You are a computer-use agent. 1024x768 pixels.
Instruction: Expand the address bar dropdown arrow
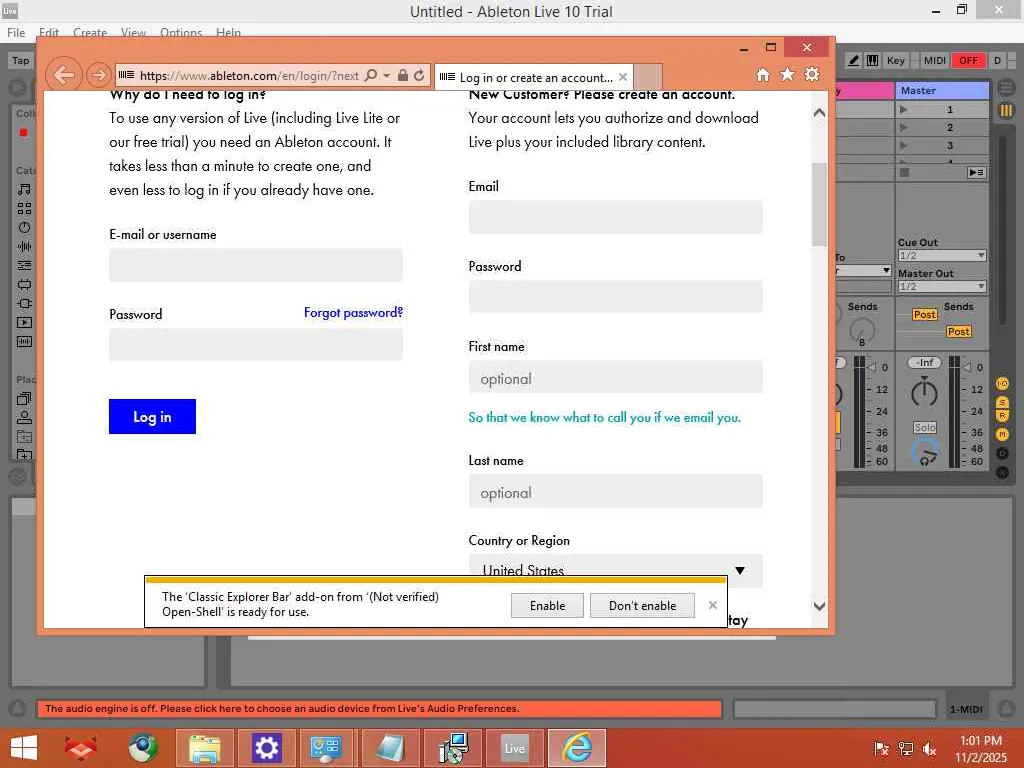(x=387, y=75)
